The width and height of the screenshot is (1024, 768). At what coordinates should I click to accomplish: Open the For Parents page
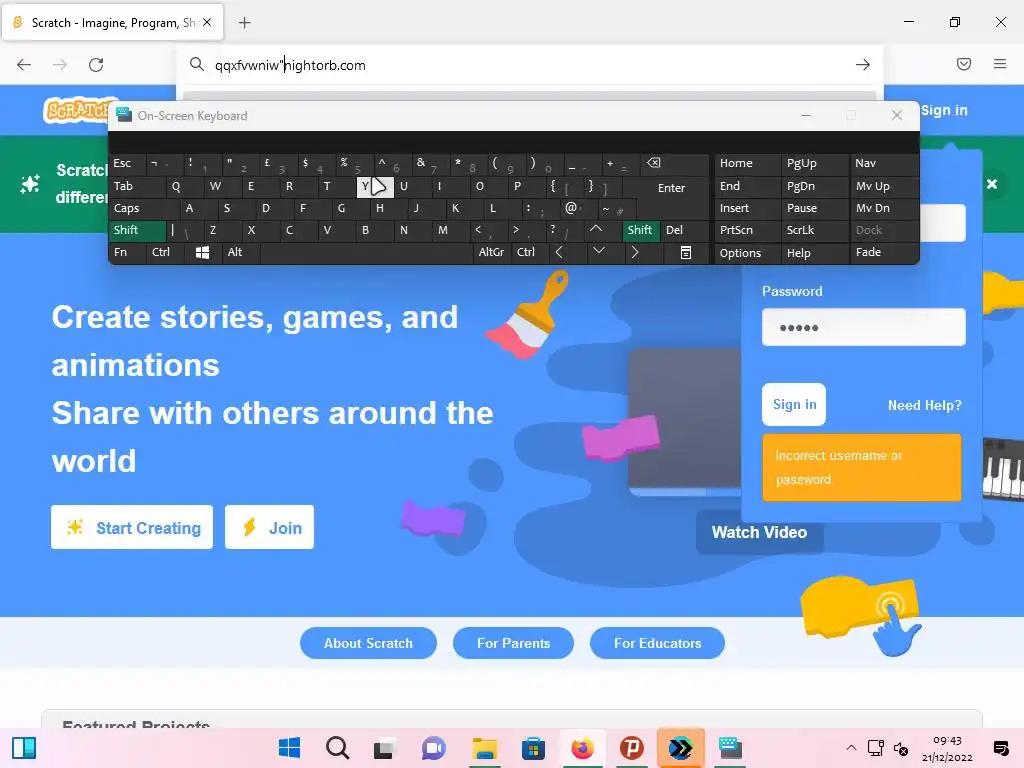click(x=513, y=643)
